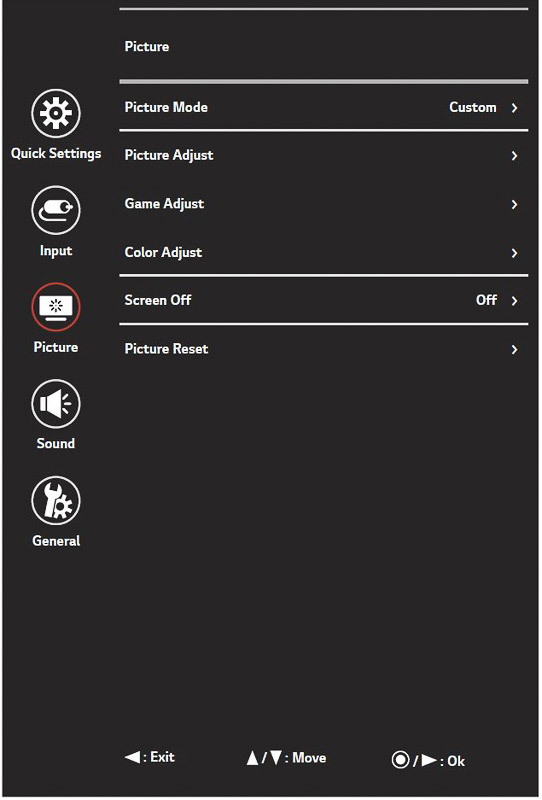Screen dimensions: 542x800
Task: Open the Color Adjust menu item
Action: point(324,253)
